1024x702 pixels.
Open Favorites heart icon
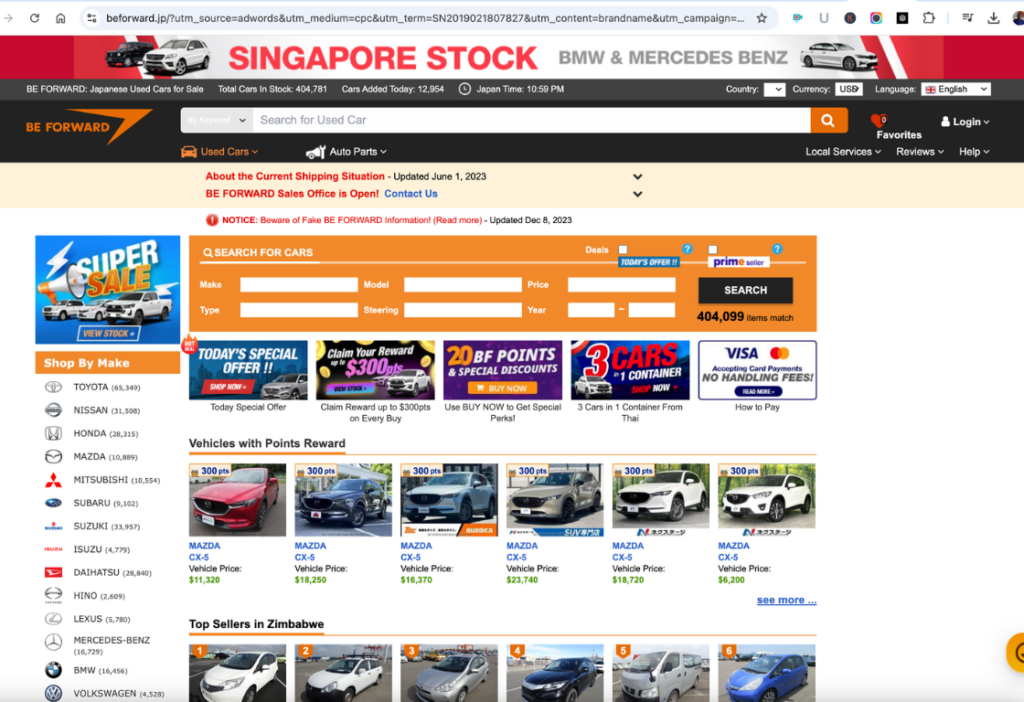tap(878, 120)
